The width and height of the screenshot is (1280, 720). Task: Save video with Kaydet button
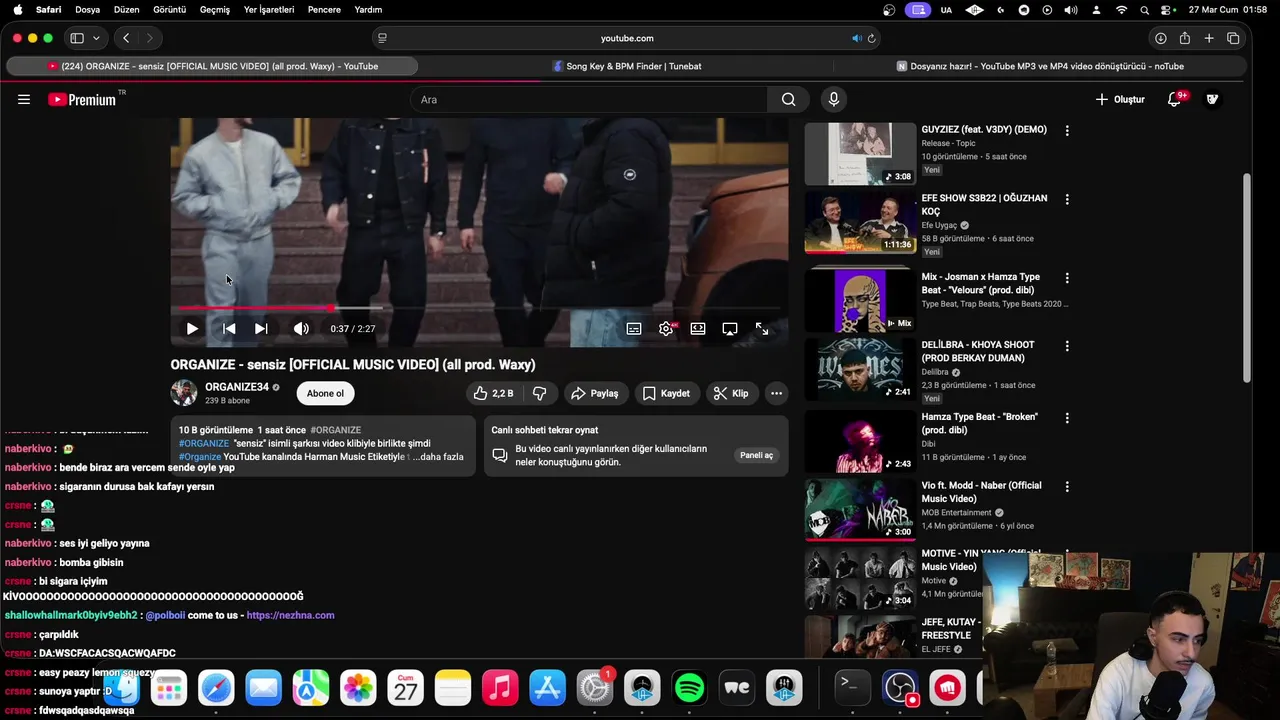[666, 393]
